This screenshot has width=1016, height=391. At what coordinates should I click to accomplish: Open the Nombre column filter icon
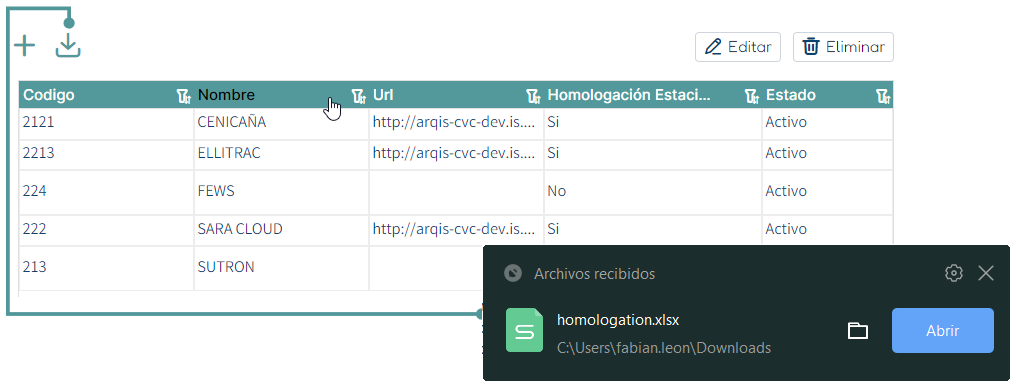(358, 97)
